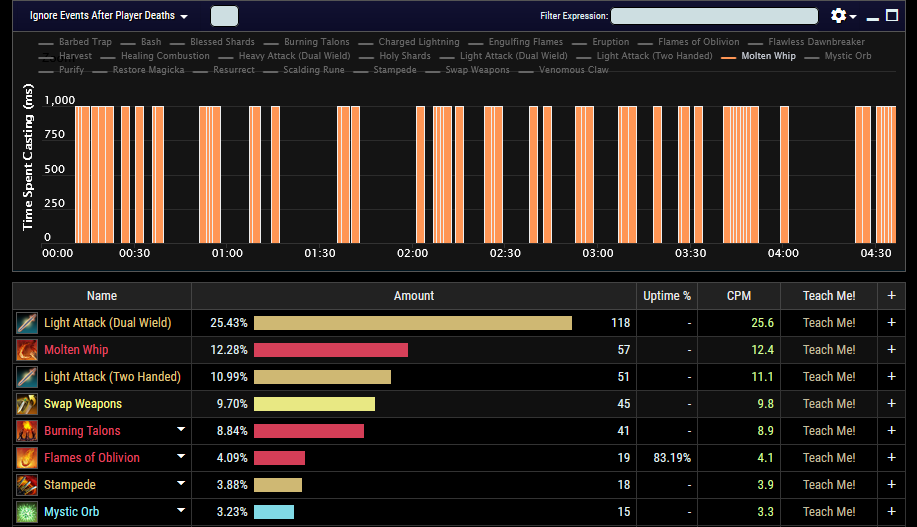This screenshot has height=527, width=917.
Task: Open Light Attack (Dual Wield) ability link
Action: tap(108, 323)
